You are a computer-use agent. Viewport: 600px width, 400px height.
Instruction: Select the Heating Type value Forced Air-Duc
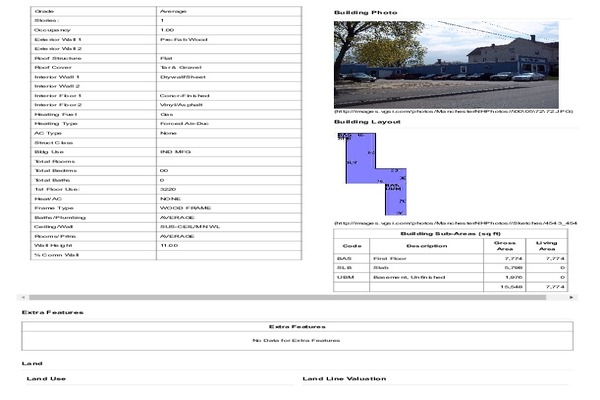click(183, 123)
